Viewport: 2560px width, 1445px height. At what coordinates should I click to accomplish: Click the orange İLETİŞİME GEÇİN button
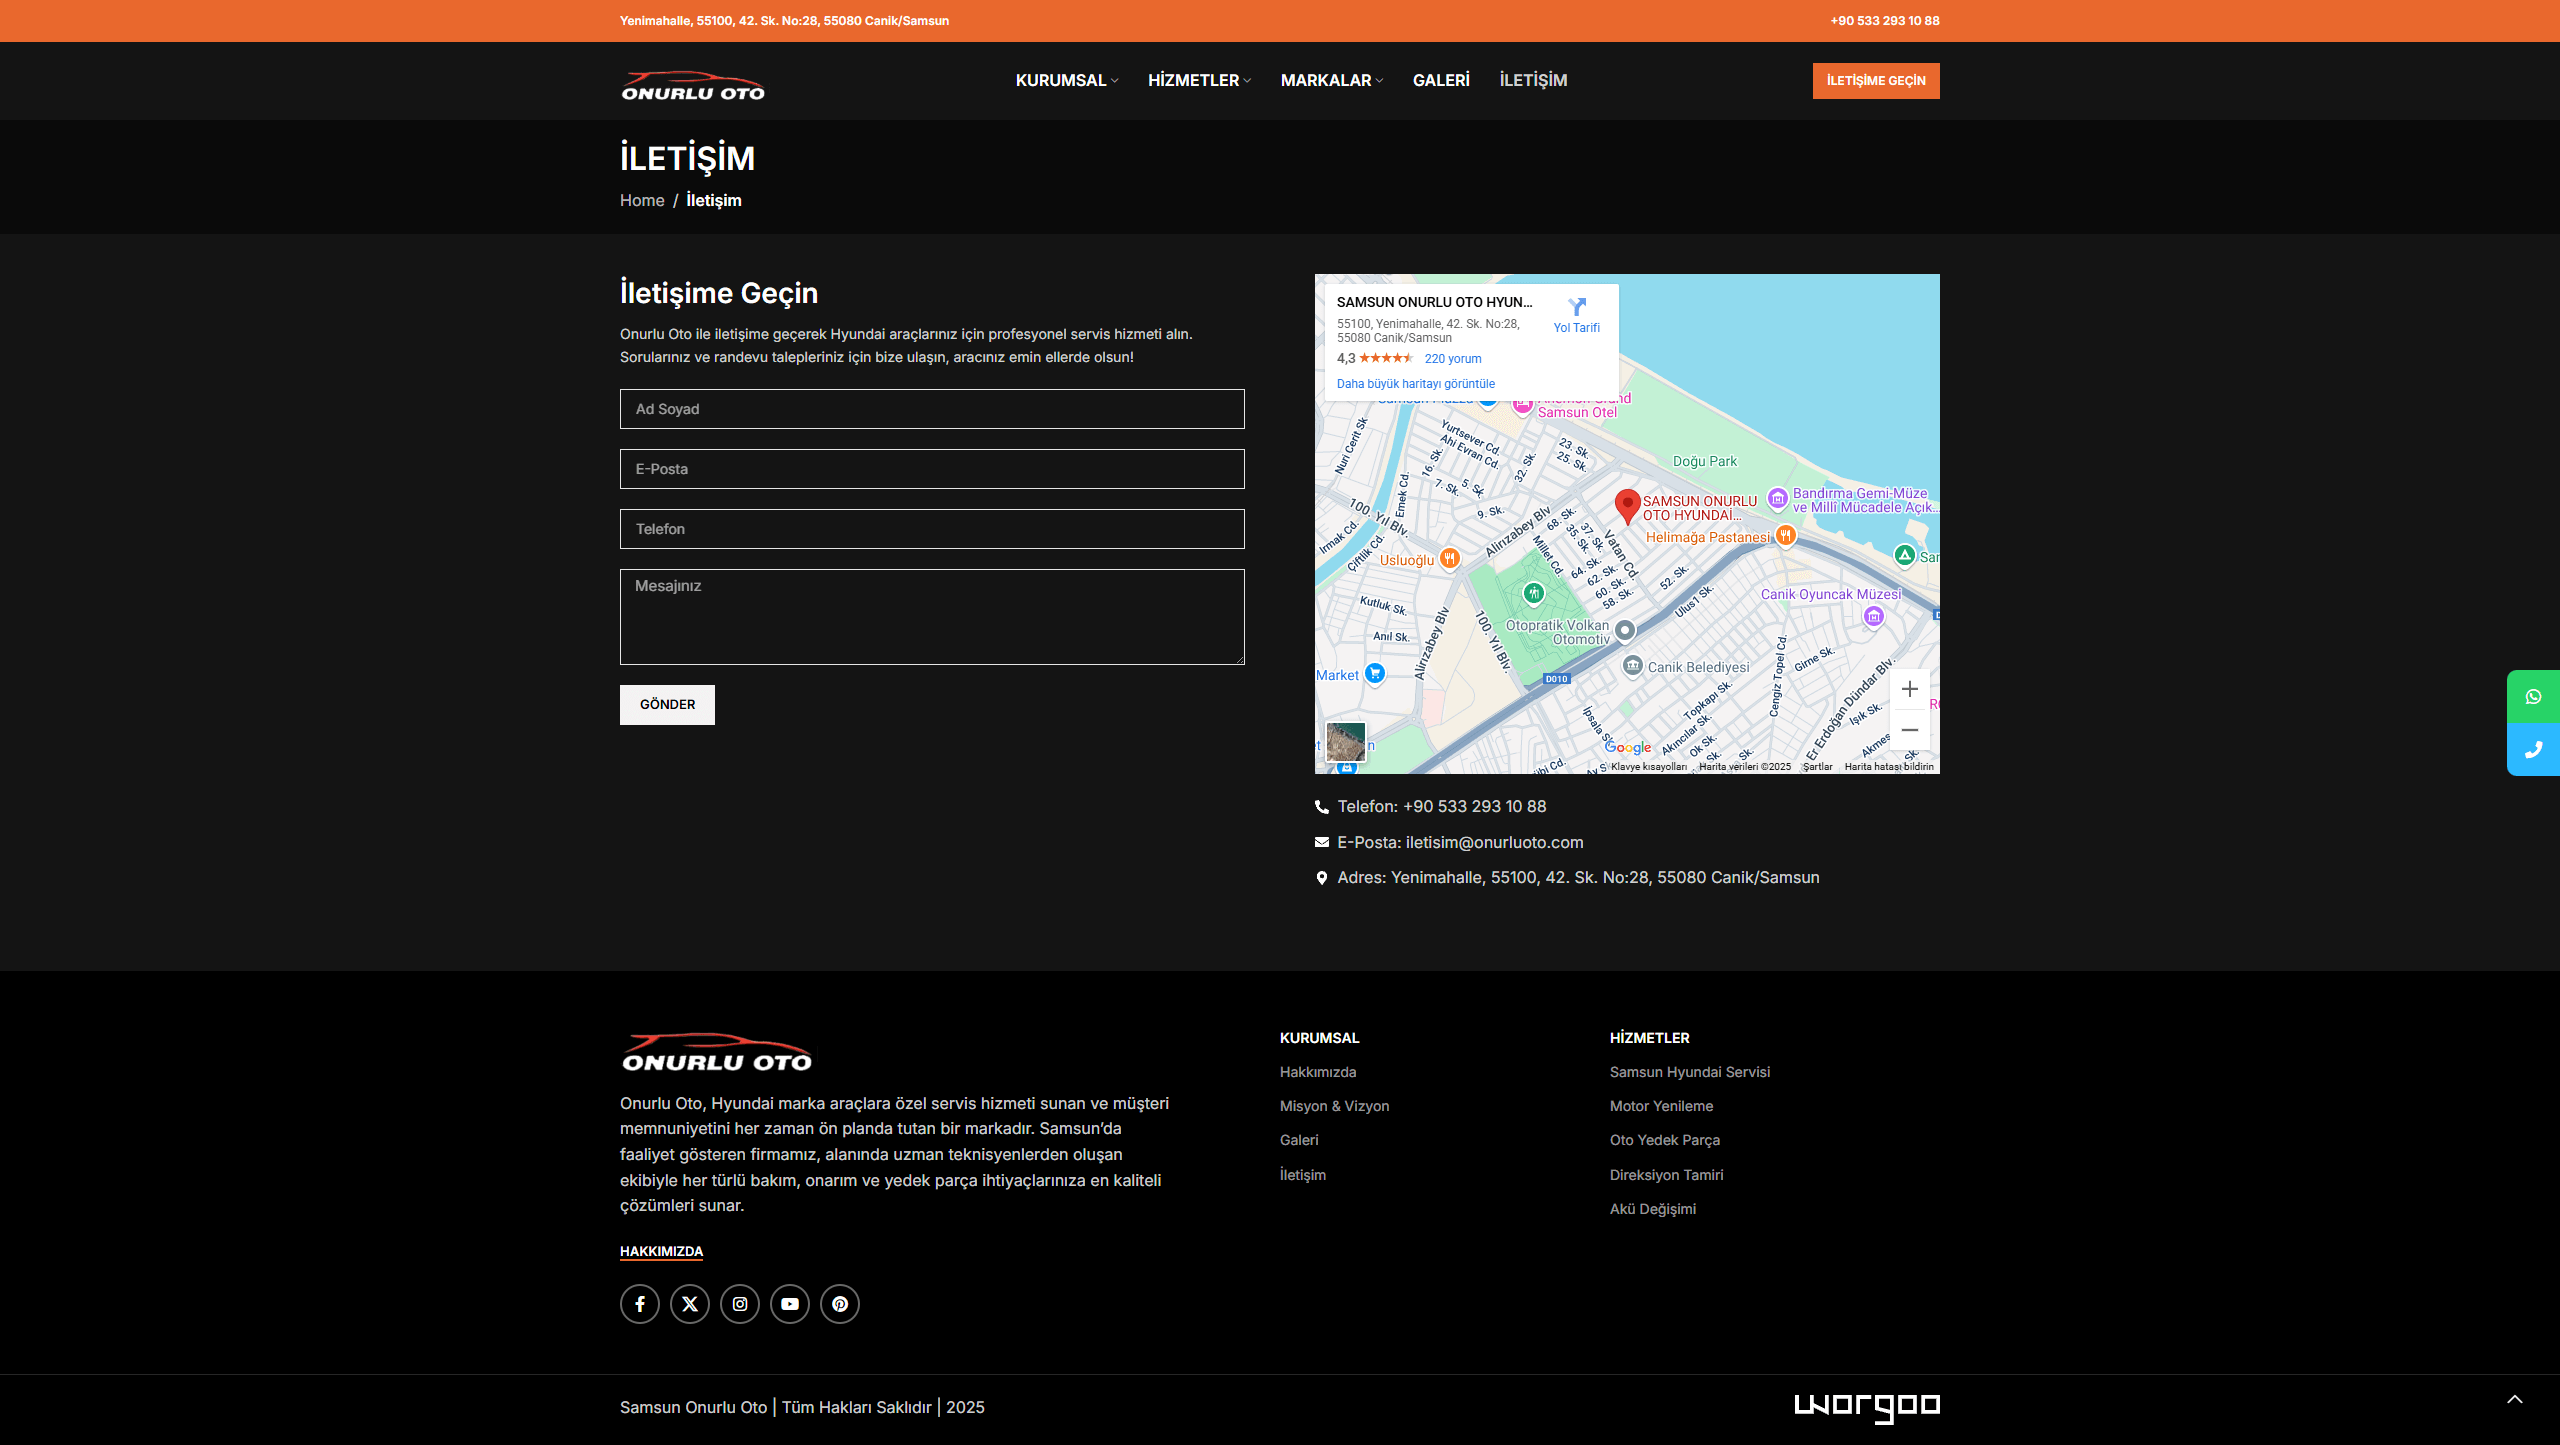click(x=1876, y=81)
